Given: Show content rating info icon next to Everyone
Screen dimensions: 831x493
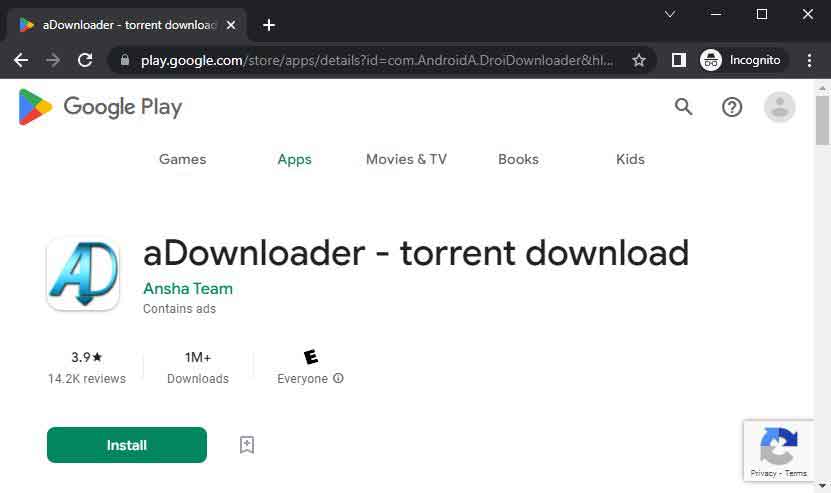Looking at the screenshot, I should point(338,378).
